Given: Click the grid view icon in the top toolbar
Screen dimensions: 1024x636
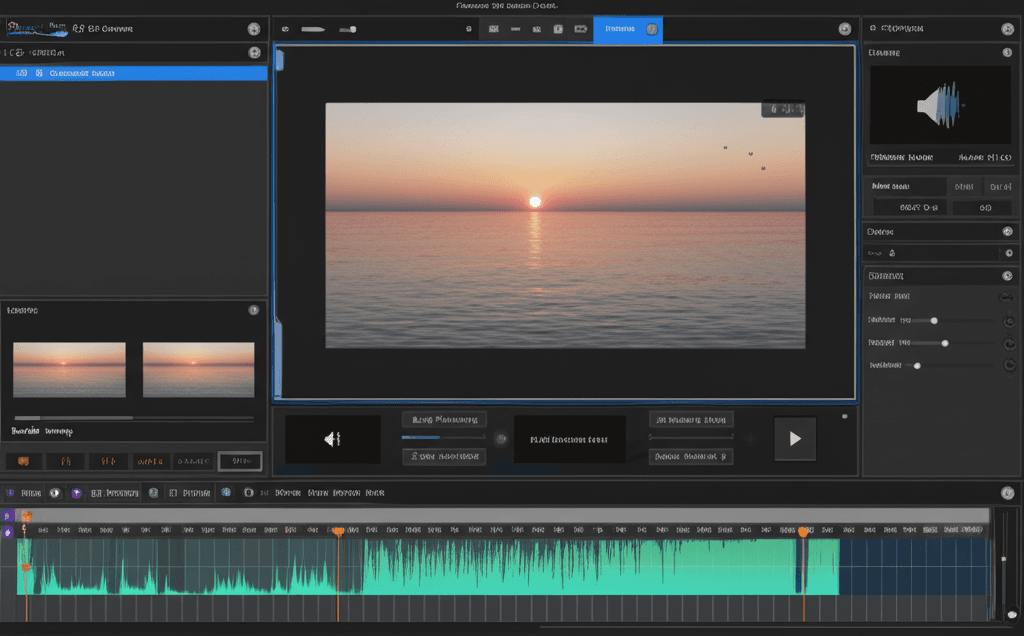Looking at the screenshot, I should tap(493, 29).
